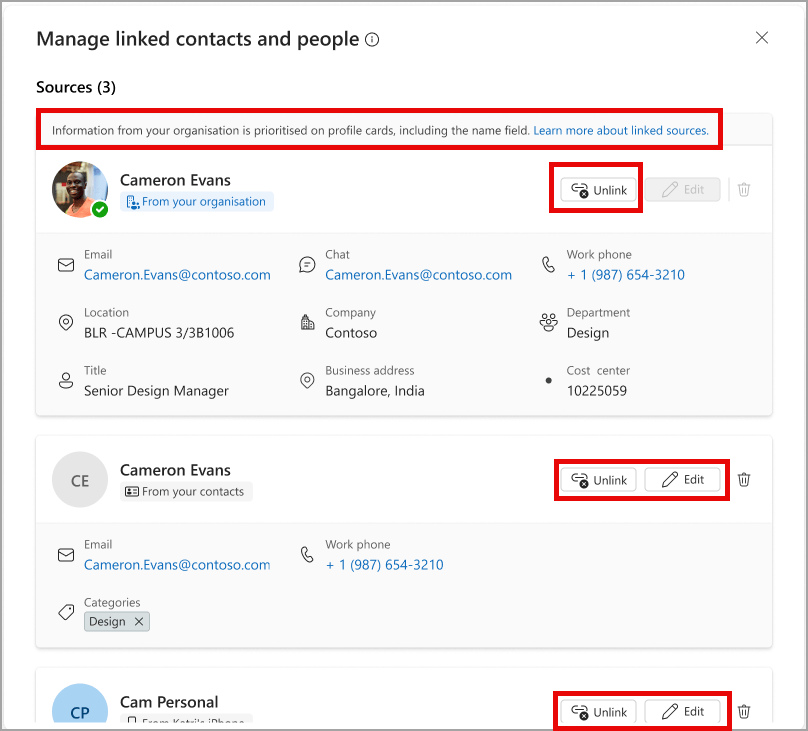Click the info icon next to the dialog title

point(370,39)
